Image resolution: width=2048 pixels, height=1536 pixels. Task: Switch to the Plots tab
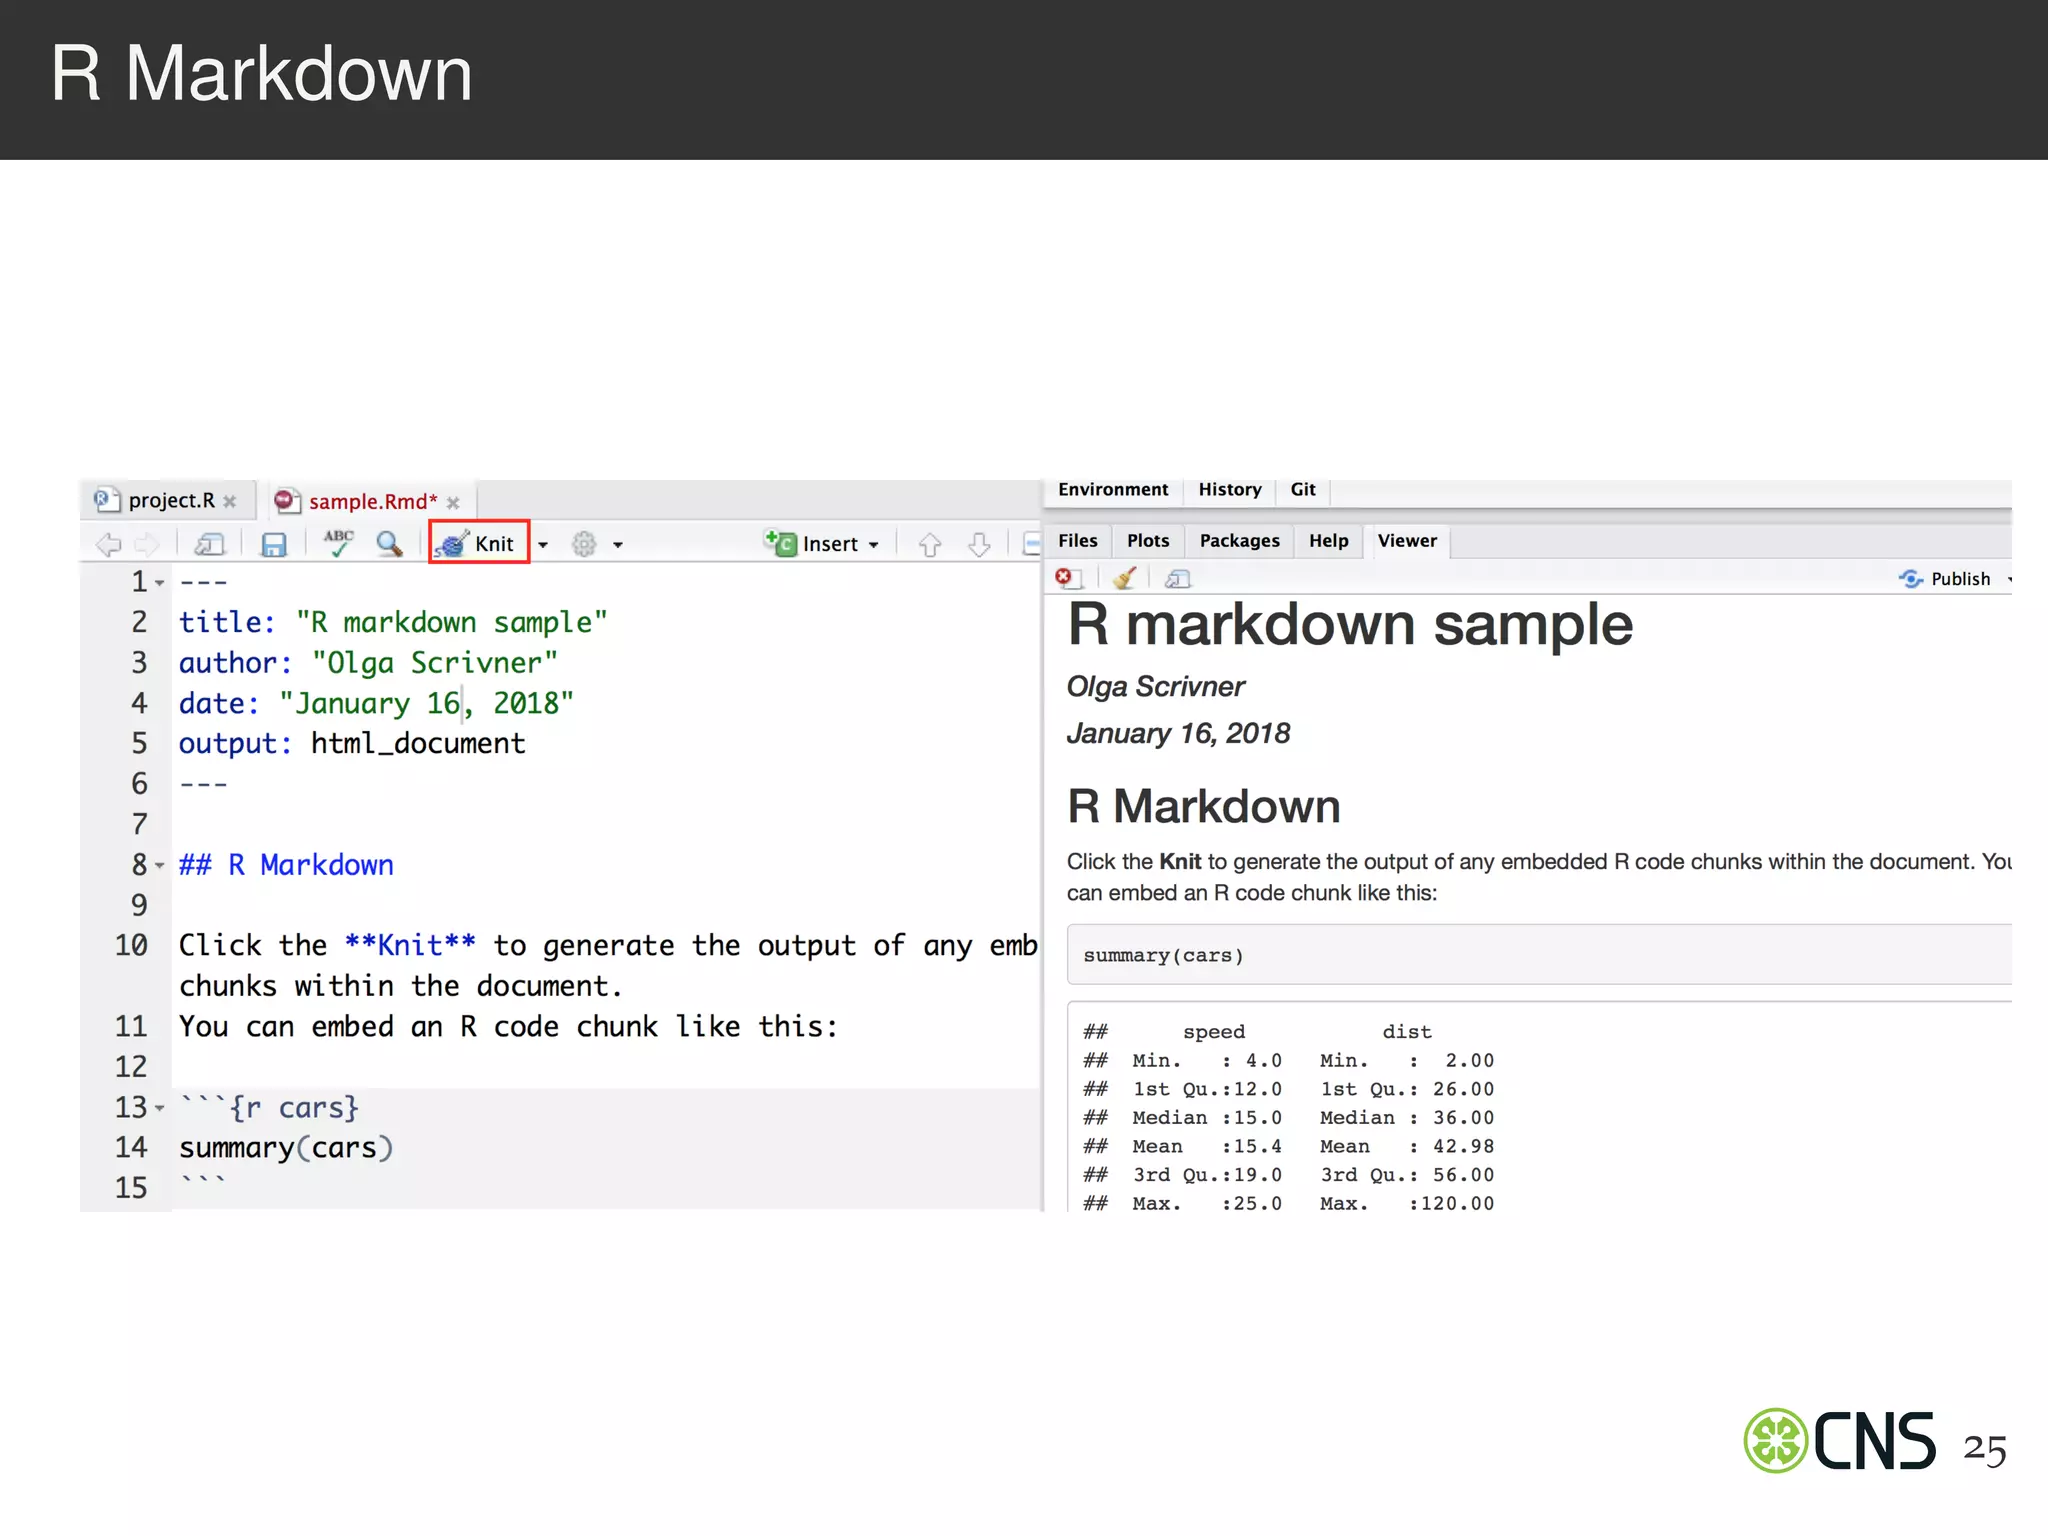(1147, 541)
